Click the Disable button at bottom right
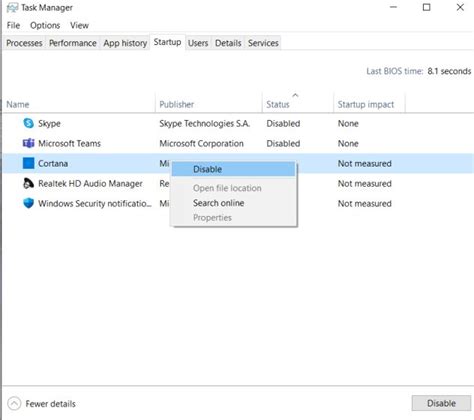This screenshot has width=474, height=420. pos(441,403)
